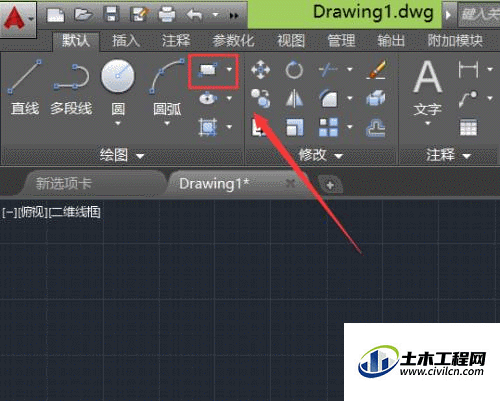Create a new drawing from quick access toolbar
This screenshot has width=500, height=401.
[x=56, y=15]
